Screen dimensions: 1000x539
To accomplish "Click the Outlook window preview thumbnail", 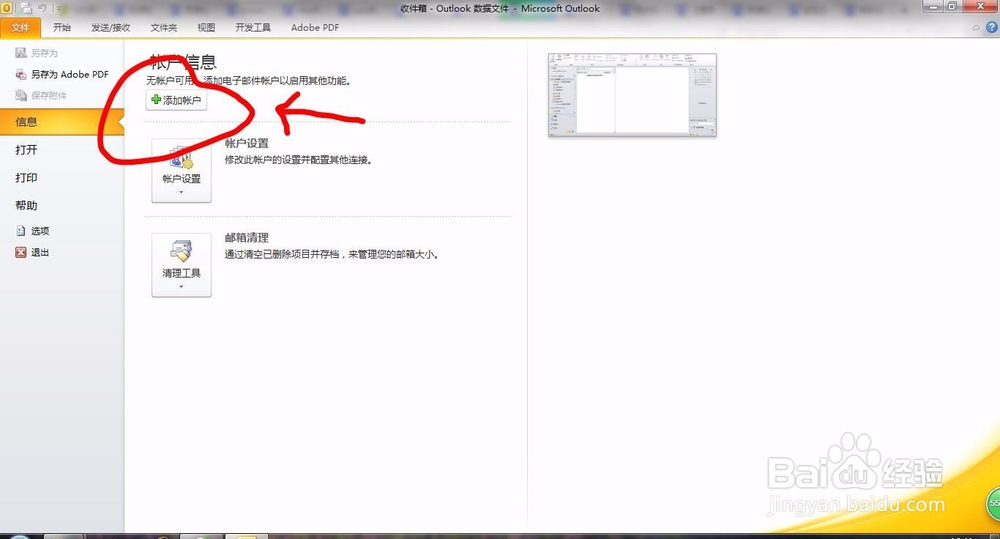I will 632,94.
